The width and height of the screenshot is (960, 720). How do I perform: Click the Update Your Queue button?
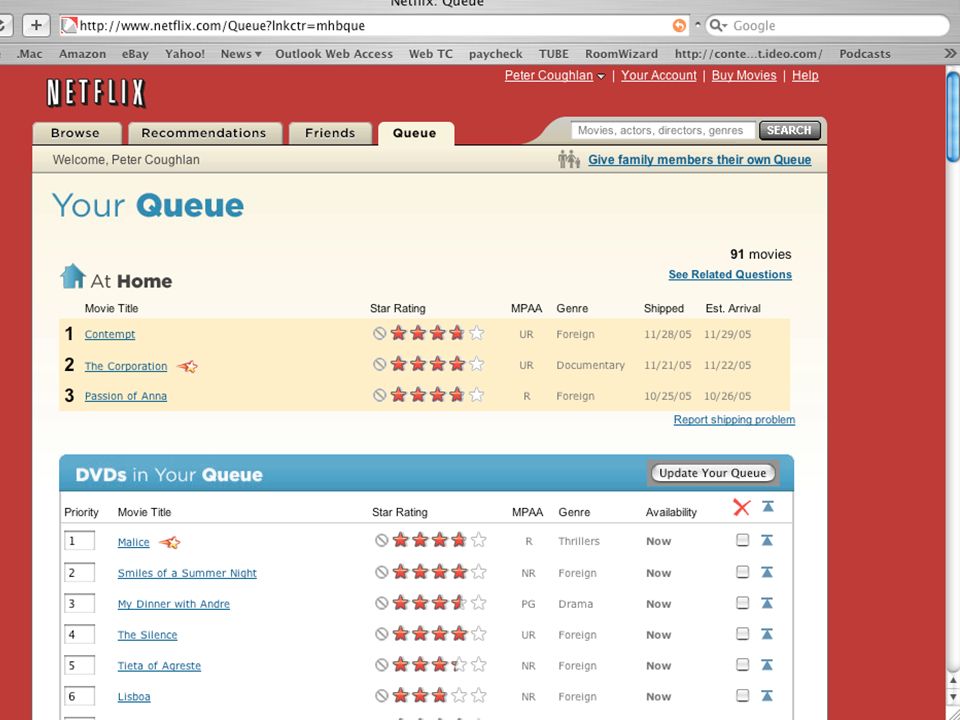point(713,473)
